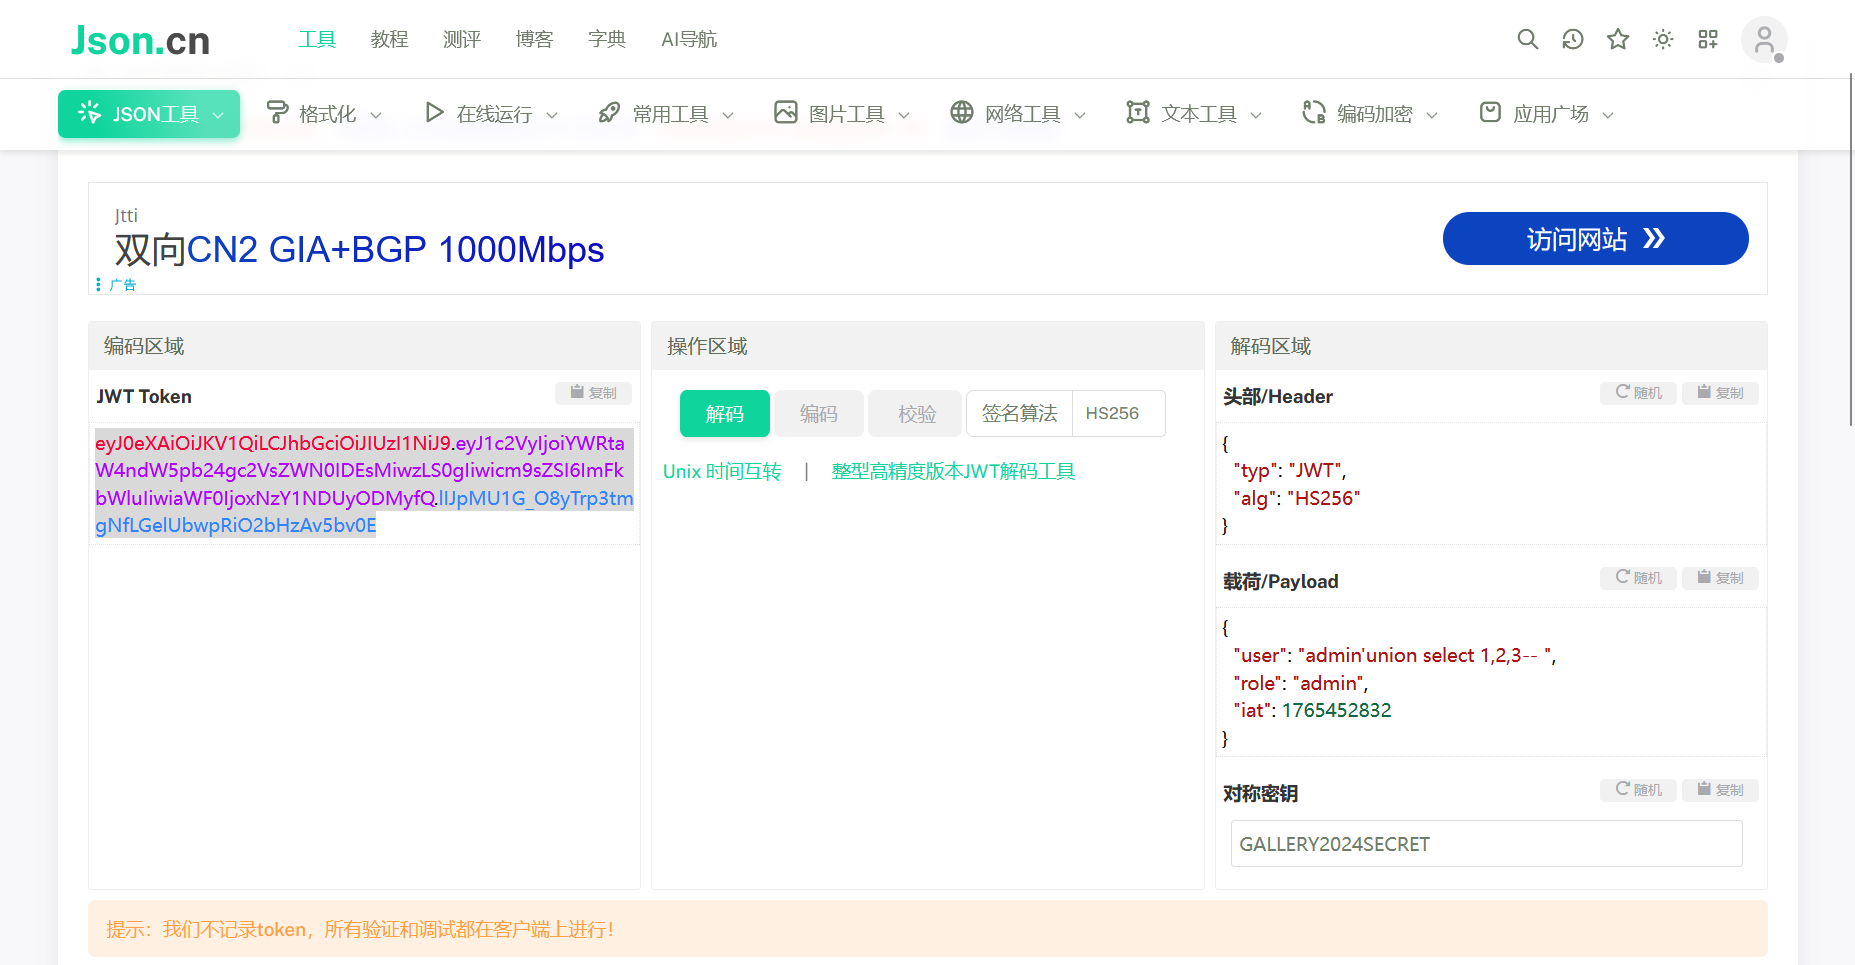Click the 访问网站 ad button
This screenshot has height=965, width=1855.
1595,239
